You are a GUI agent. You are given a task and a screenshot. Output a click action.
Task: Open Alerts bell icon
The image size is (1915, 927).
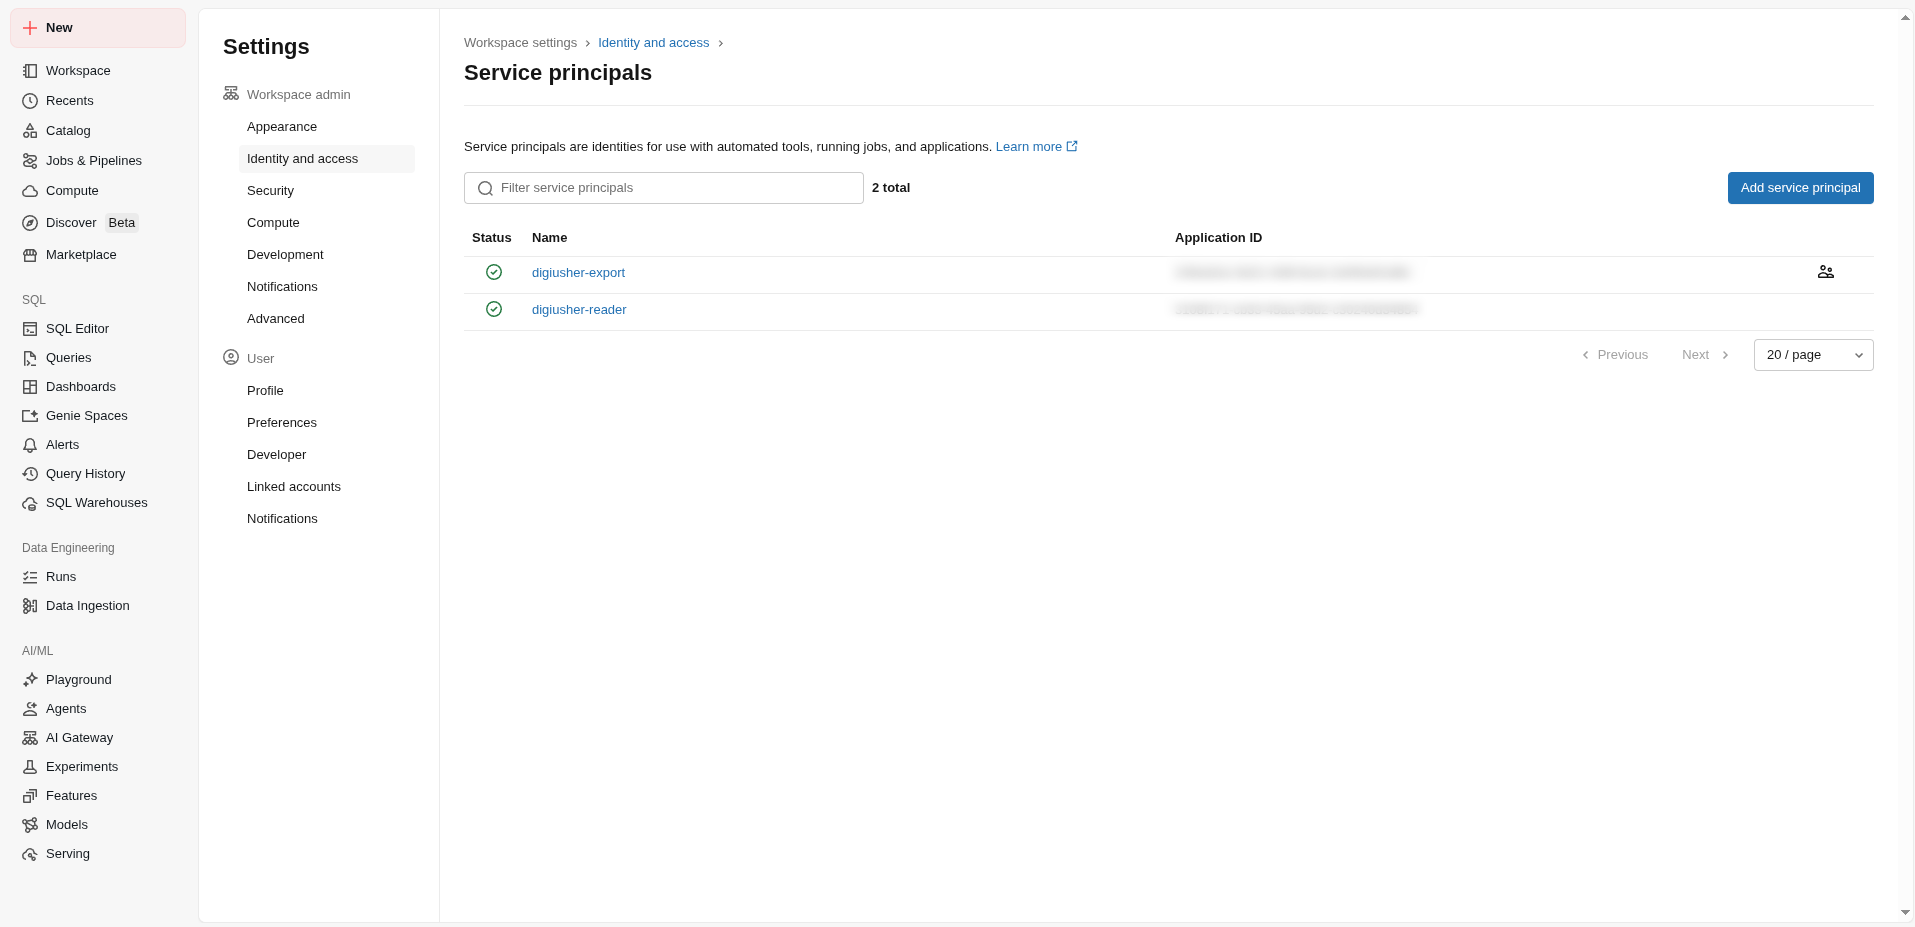30,445
